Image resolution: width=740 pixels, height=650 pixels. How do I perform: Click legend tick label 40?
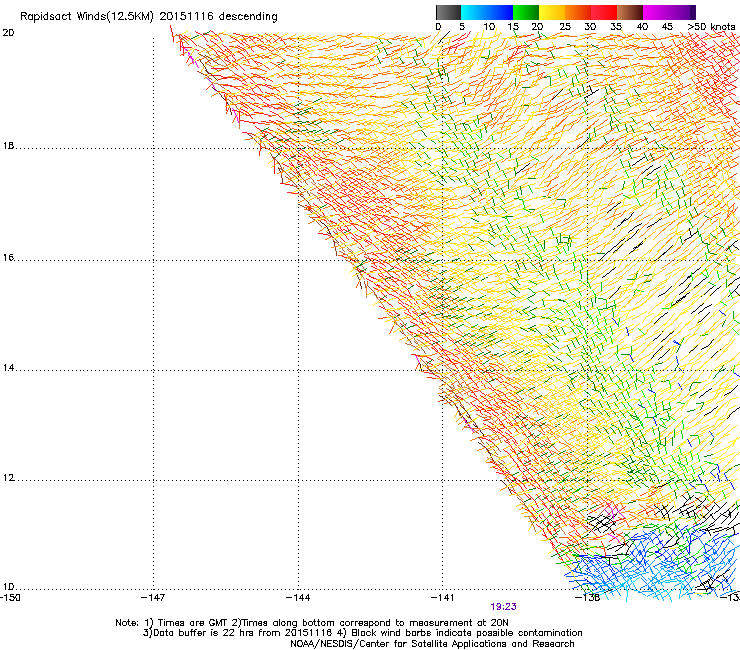(642, 27)
